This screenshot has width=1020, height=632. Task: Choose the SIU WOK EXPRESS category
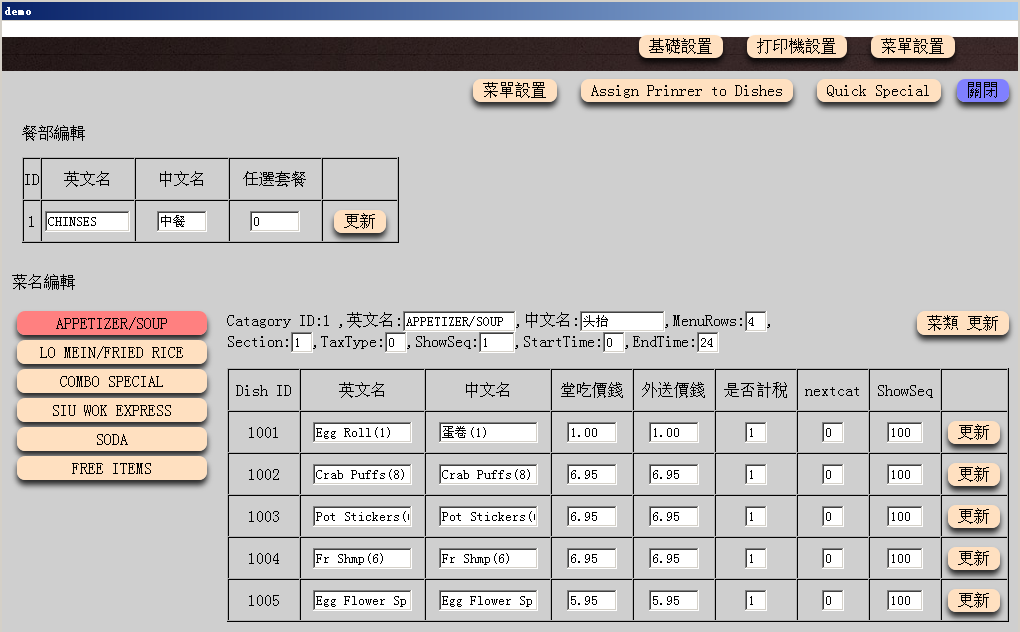[x=111, y=411]
